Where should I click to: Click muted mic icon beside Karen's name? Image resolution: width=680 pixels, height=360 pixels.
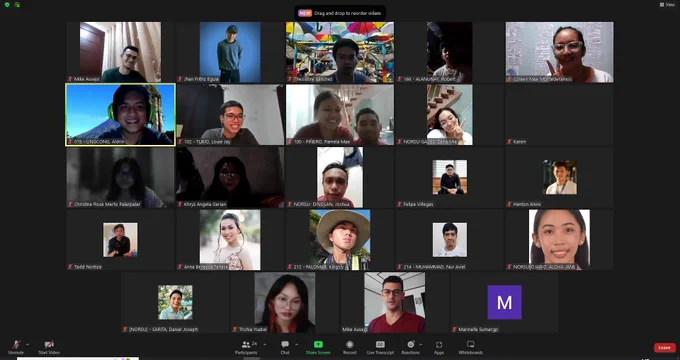[509, 142]
